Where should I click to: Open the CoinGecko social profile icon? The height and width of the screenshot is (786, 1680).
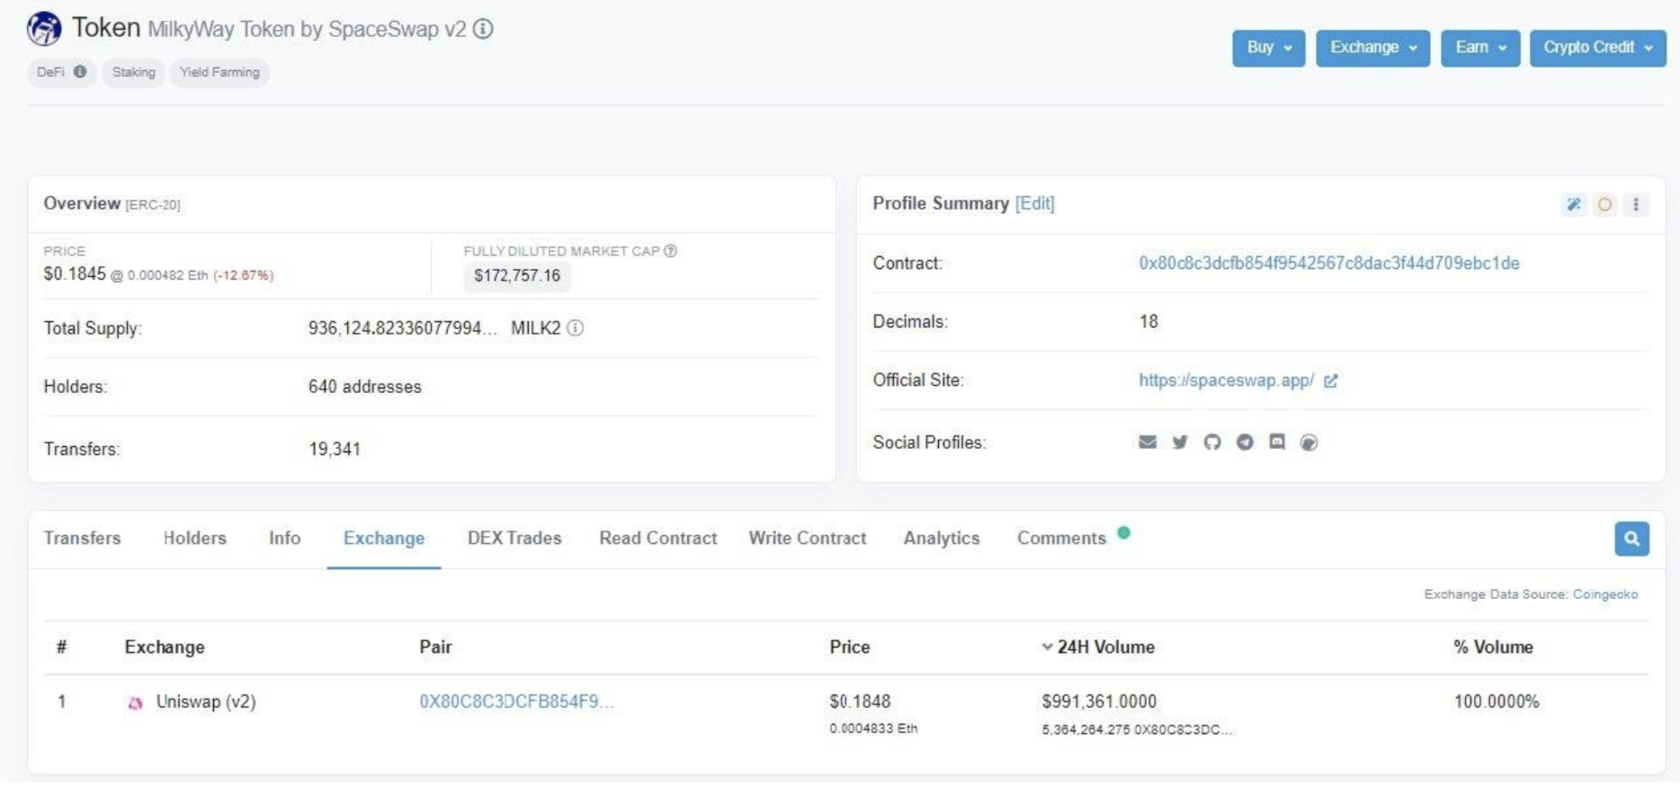pos(1309,442)
